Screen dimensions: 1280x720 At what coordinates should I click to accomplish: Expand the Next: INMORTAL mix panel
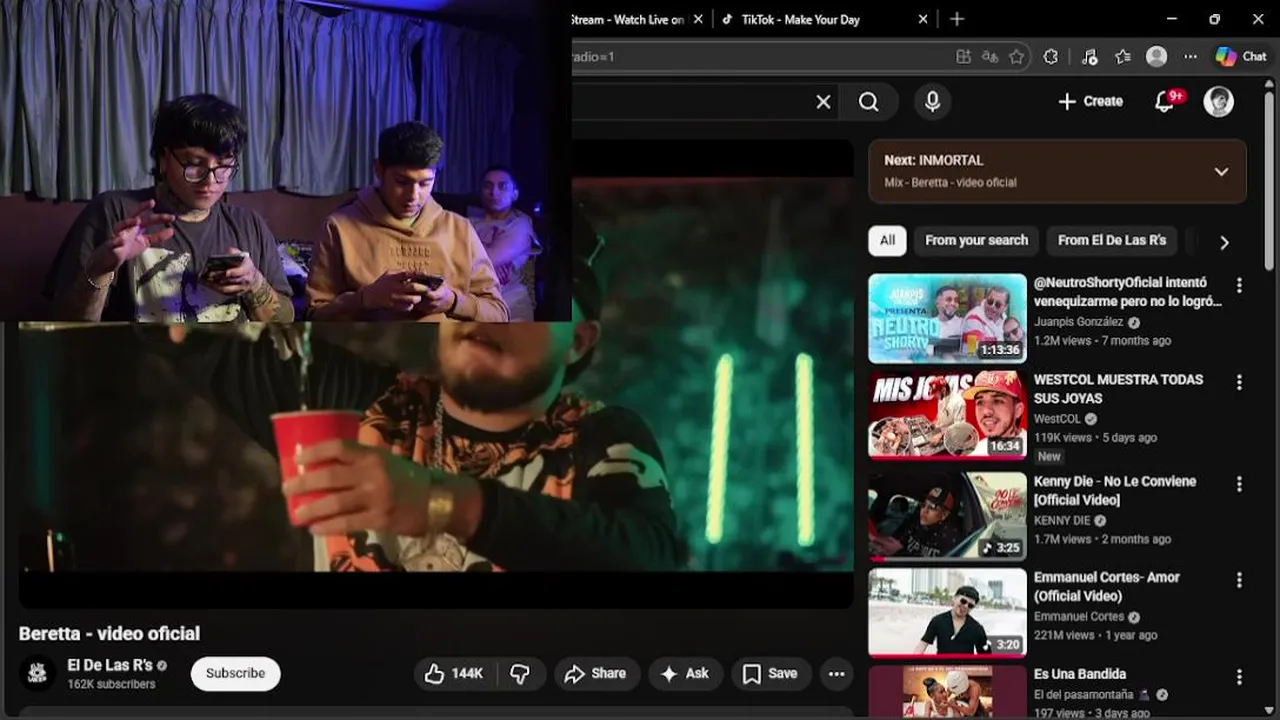[1221, 171]
